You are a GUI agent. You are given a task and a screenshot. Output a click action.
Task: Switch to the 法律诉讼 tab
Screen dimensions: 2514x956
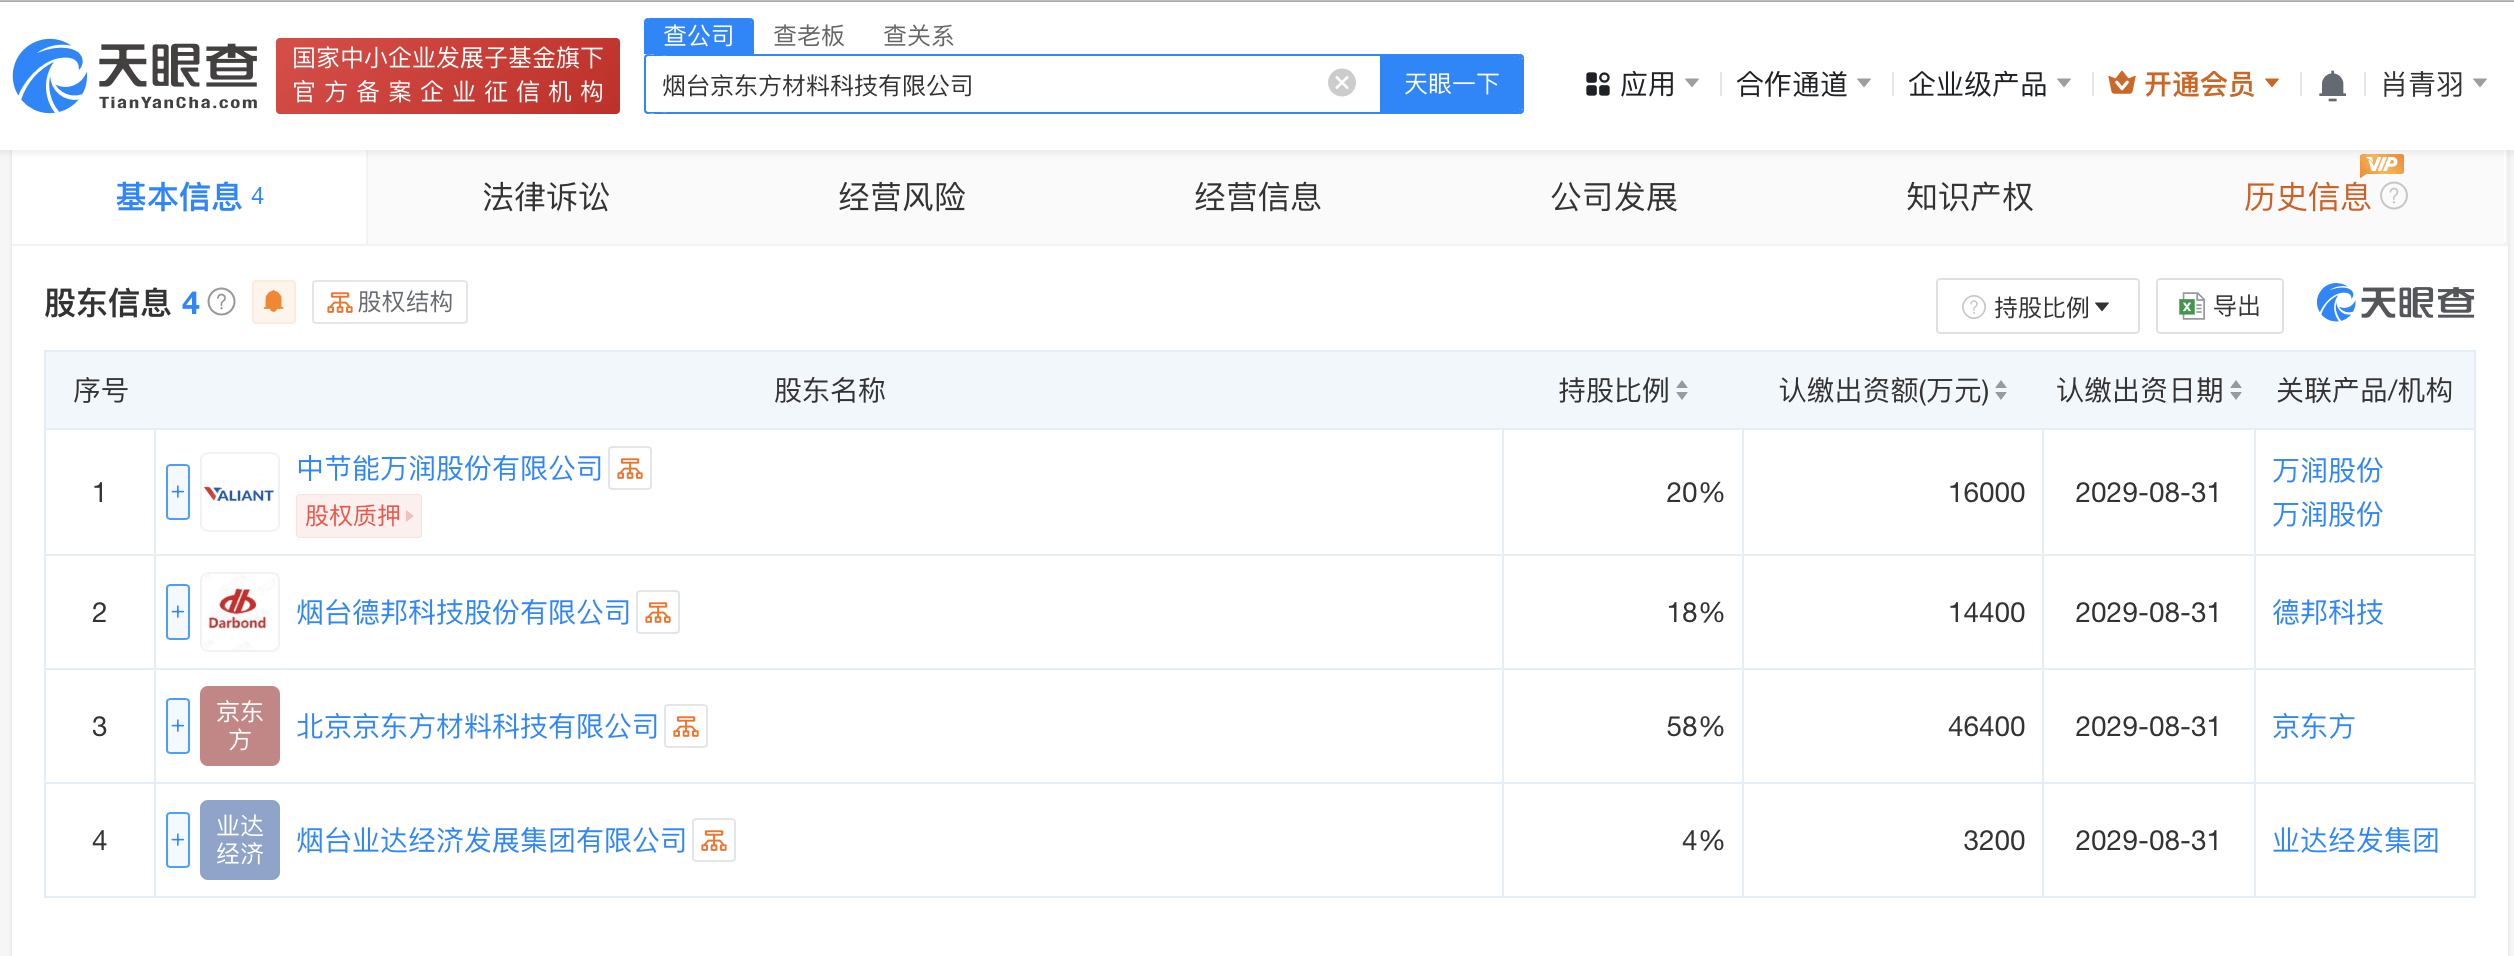pyautogui.click(x=546, y=197)
